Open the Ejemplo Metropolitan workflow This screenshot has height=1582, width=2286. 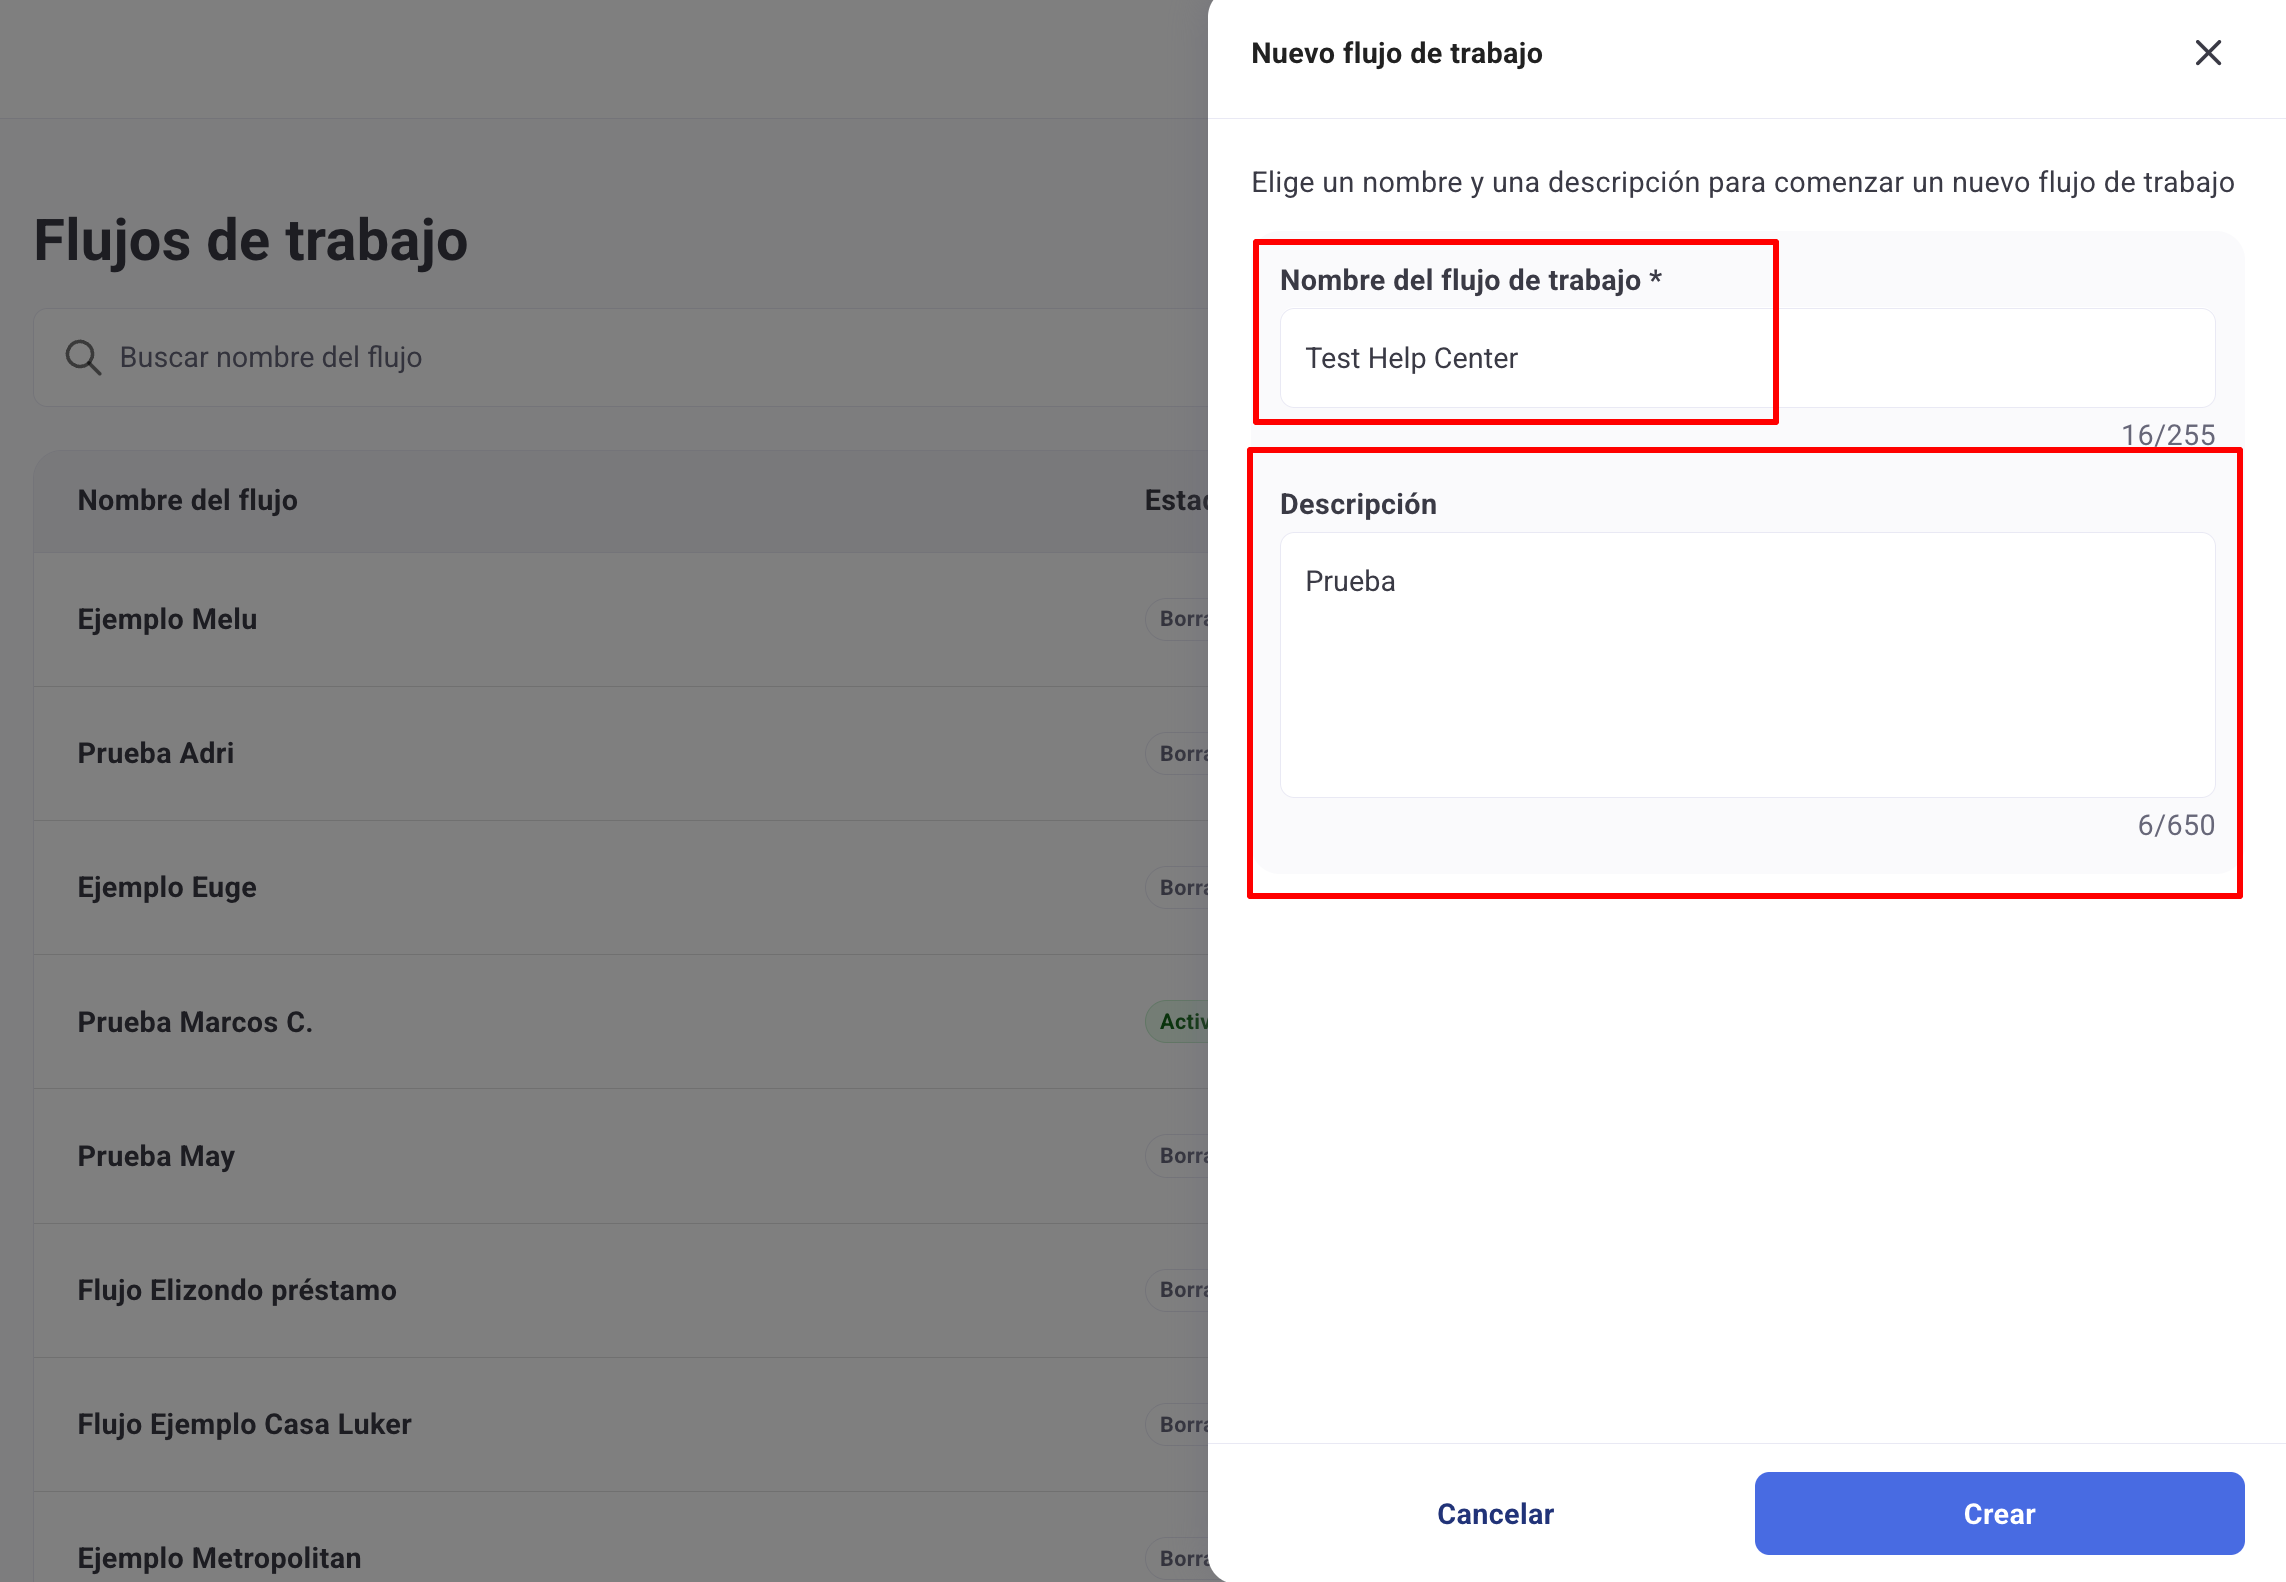(219, 1557)
